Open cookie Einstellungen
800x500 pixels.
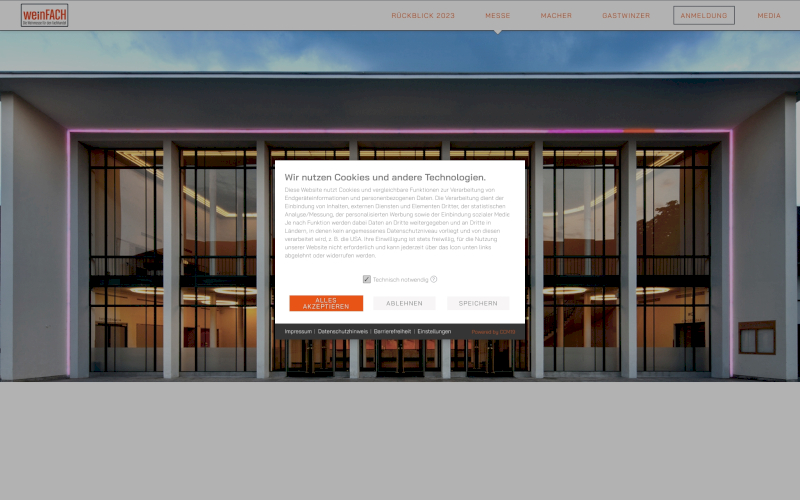(x=434, y=331)
